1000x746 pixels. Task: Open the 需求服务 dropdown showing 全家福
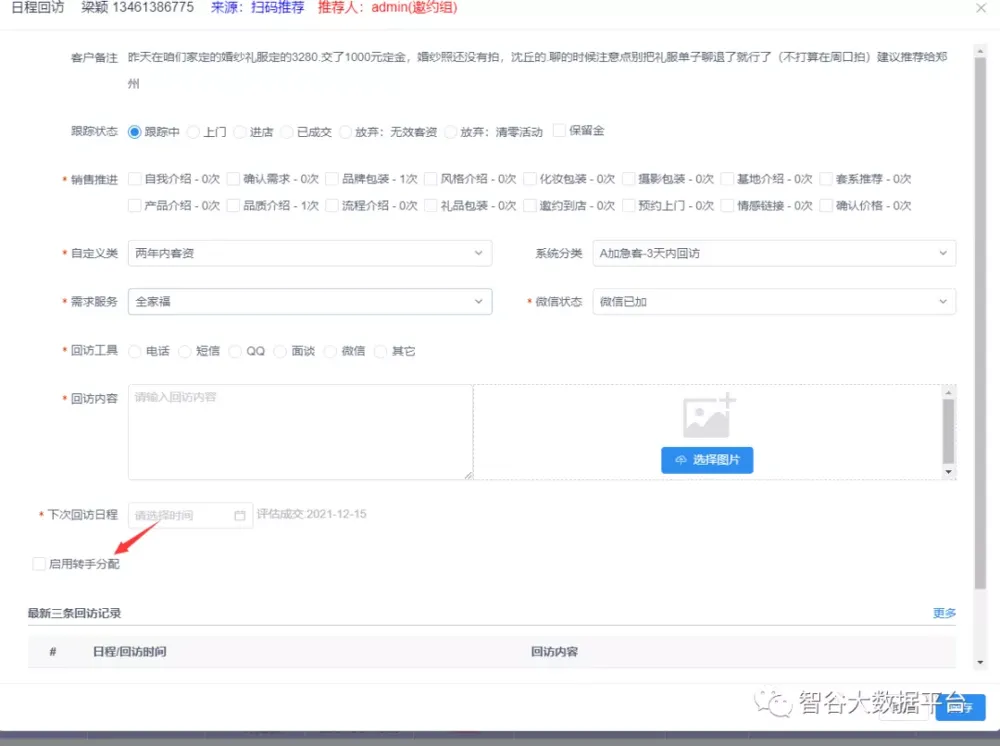tap(310, 301)
